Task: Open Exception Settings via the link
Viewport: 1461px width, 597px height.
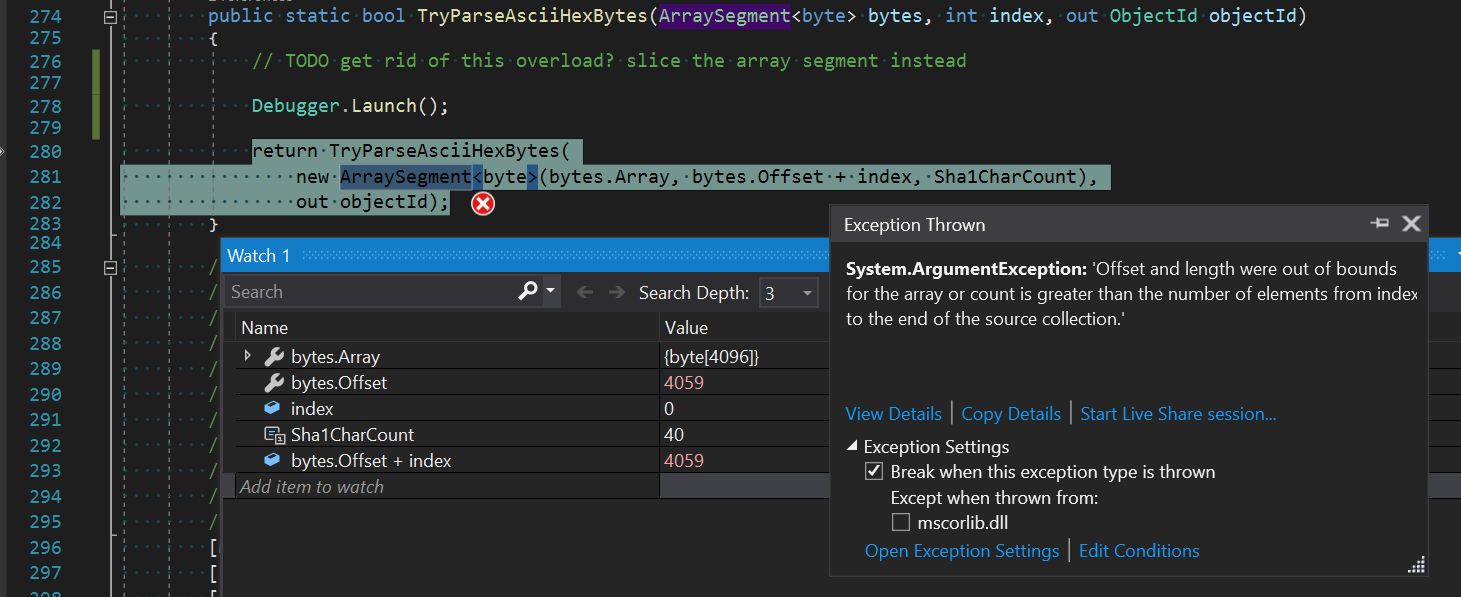Action: (x=961, y=550)
